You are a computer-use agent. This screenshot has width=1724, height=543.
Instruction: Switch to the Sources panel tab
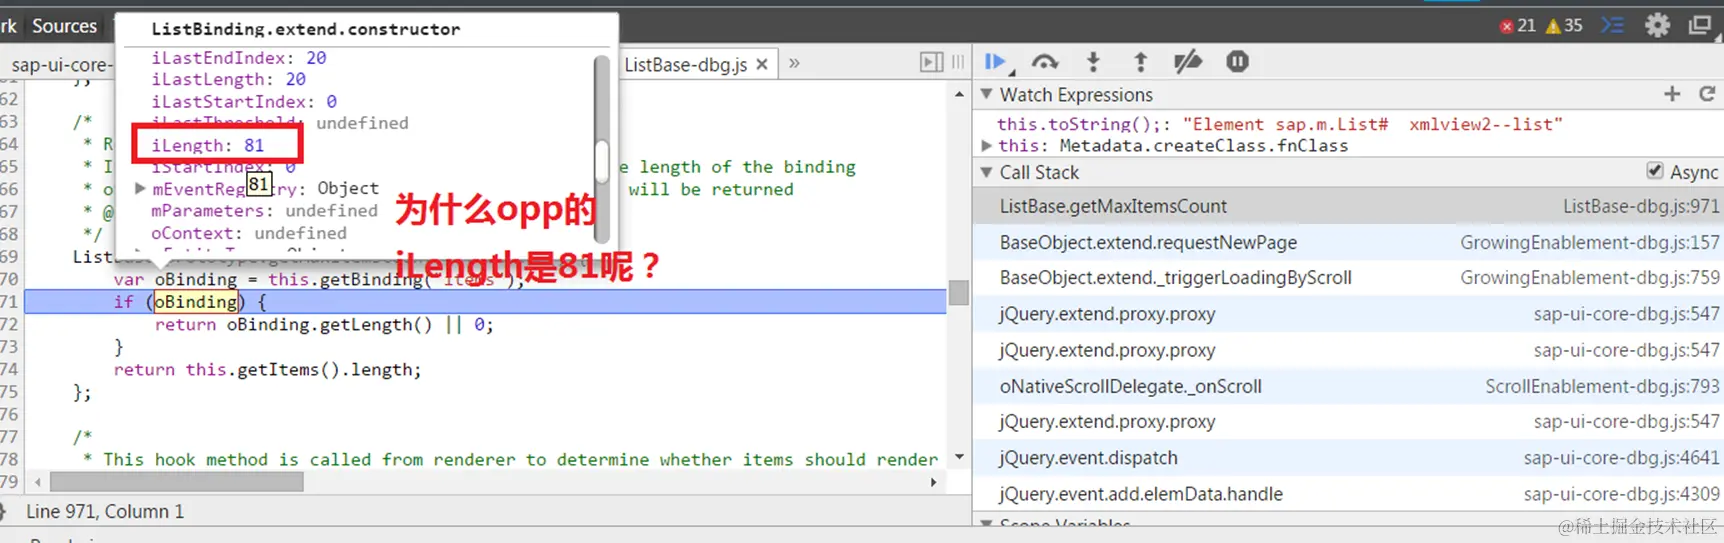[x=64, y=26]
